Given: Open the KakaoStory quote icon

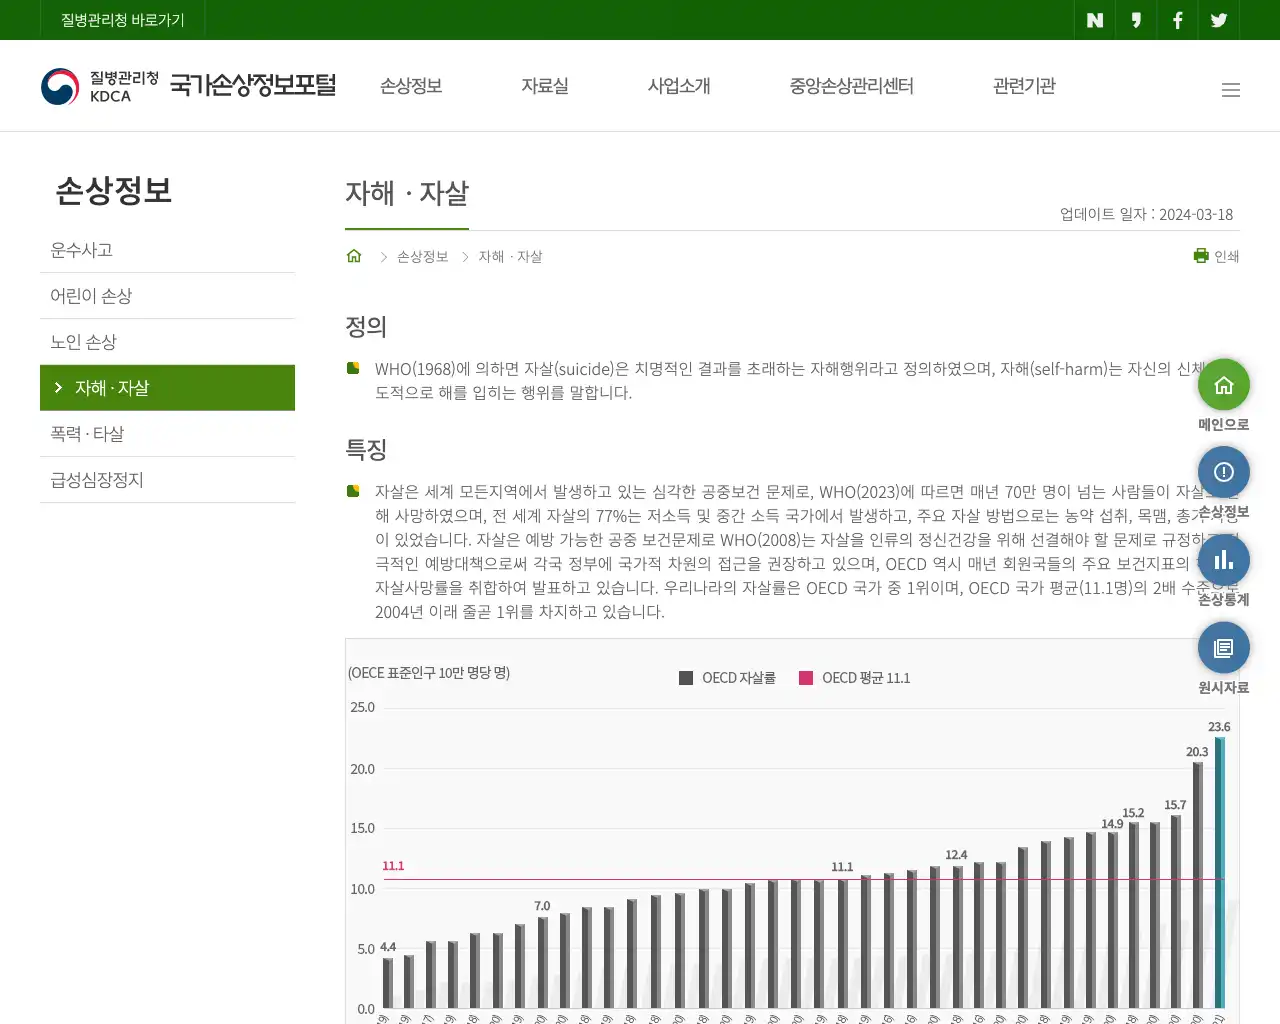Looking at the screenshot, I should click(1136, 20).
